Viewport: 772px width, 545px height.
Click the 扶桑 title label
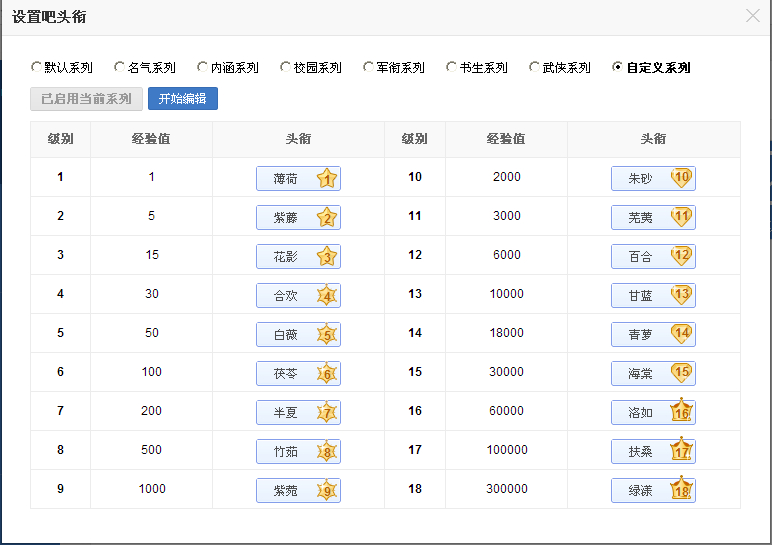click(x=640, y=451)
